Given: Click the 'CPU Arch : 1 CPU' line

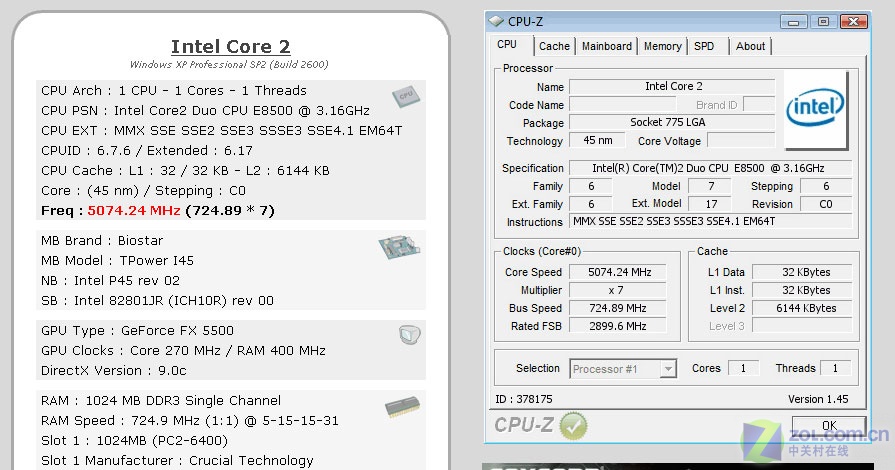Looking at the screenshot, I should (x=174, y=91).
